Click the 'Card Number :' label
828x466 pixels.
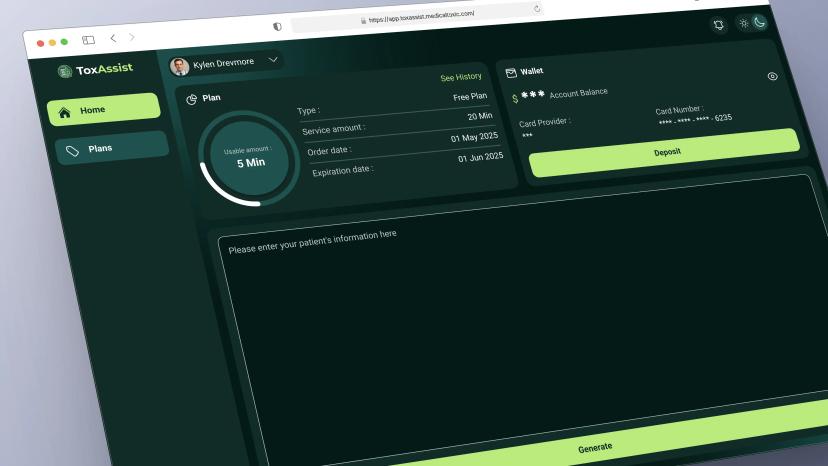[x=679, y=110]
